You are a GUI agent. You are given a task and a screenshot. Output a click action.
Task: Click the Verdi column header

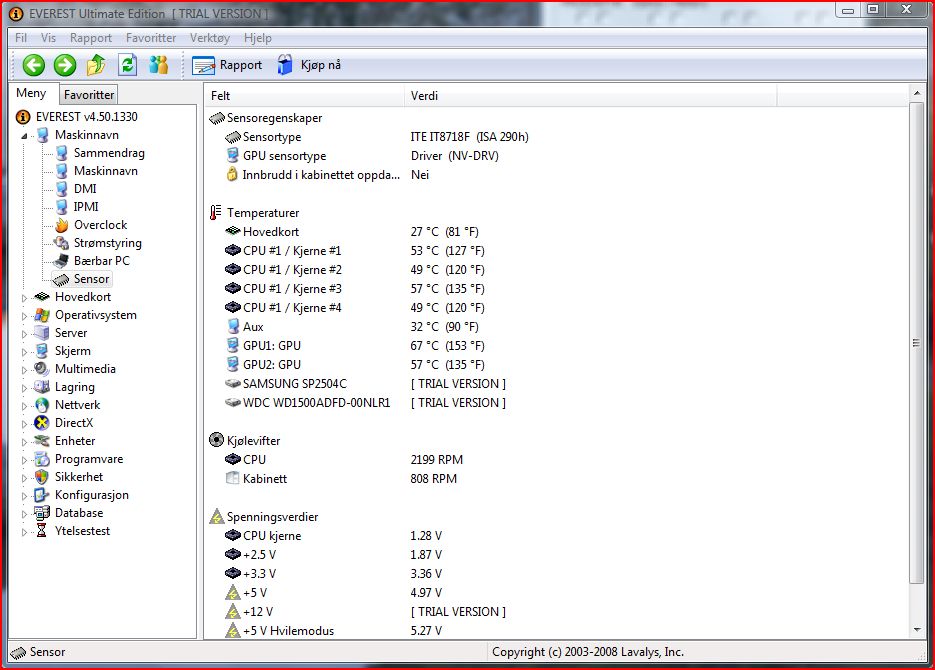(590, 95)
